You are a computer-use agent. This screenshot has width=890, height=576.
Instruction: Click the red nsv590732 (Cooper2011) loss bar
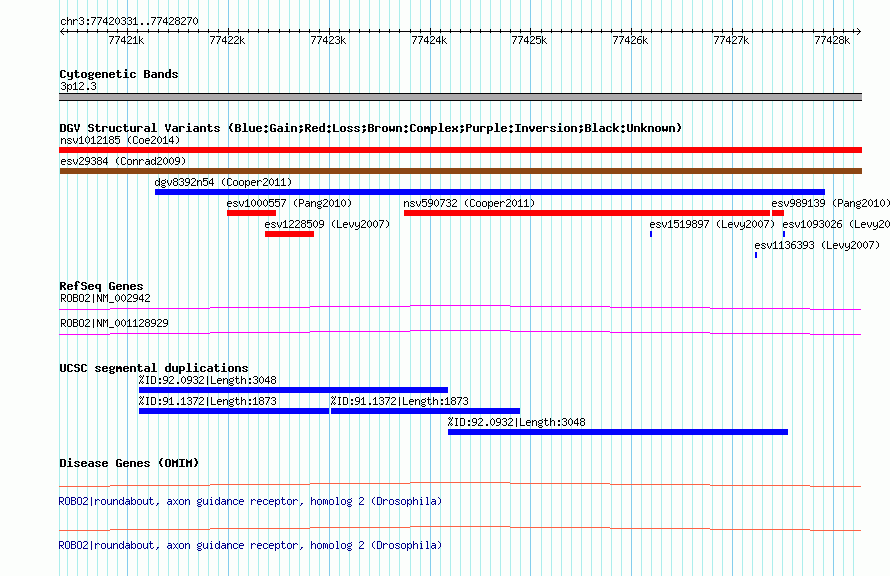tap(587, 213)
